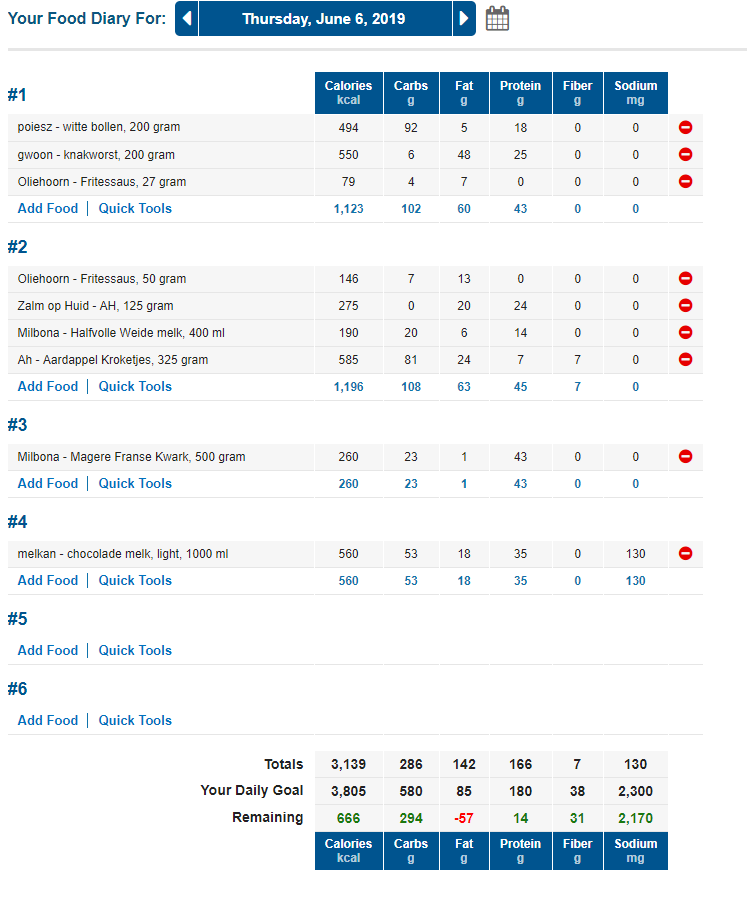
Task: Remove Zalm op Huid entry
Action: coord(685,306)
